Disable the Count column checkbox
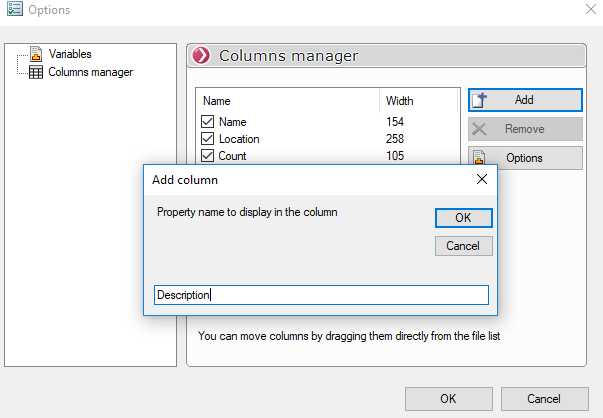603x418 pixels. [x=208, y=156]
